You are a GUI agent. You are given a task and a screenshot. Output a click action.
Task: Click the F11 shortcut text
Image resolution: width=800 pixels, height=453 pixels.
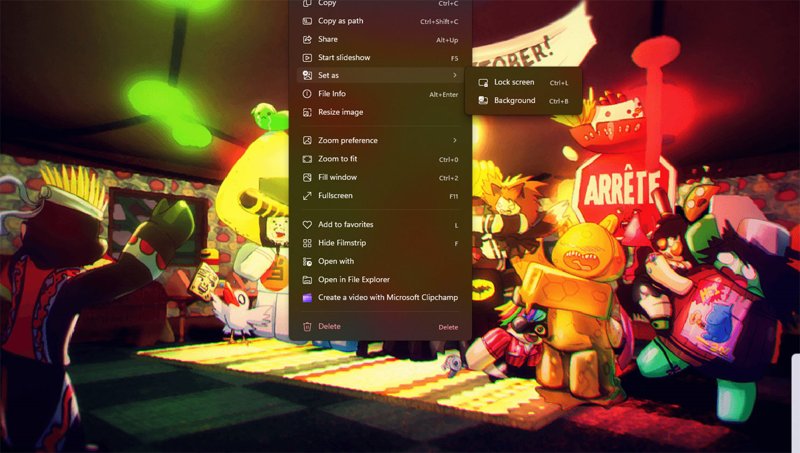click(454, 196)
